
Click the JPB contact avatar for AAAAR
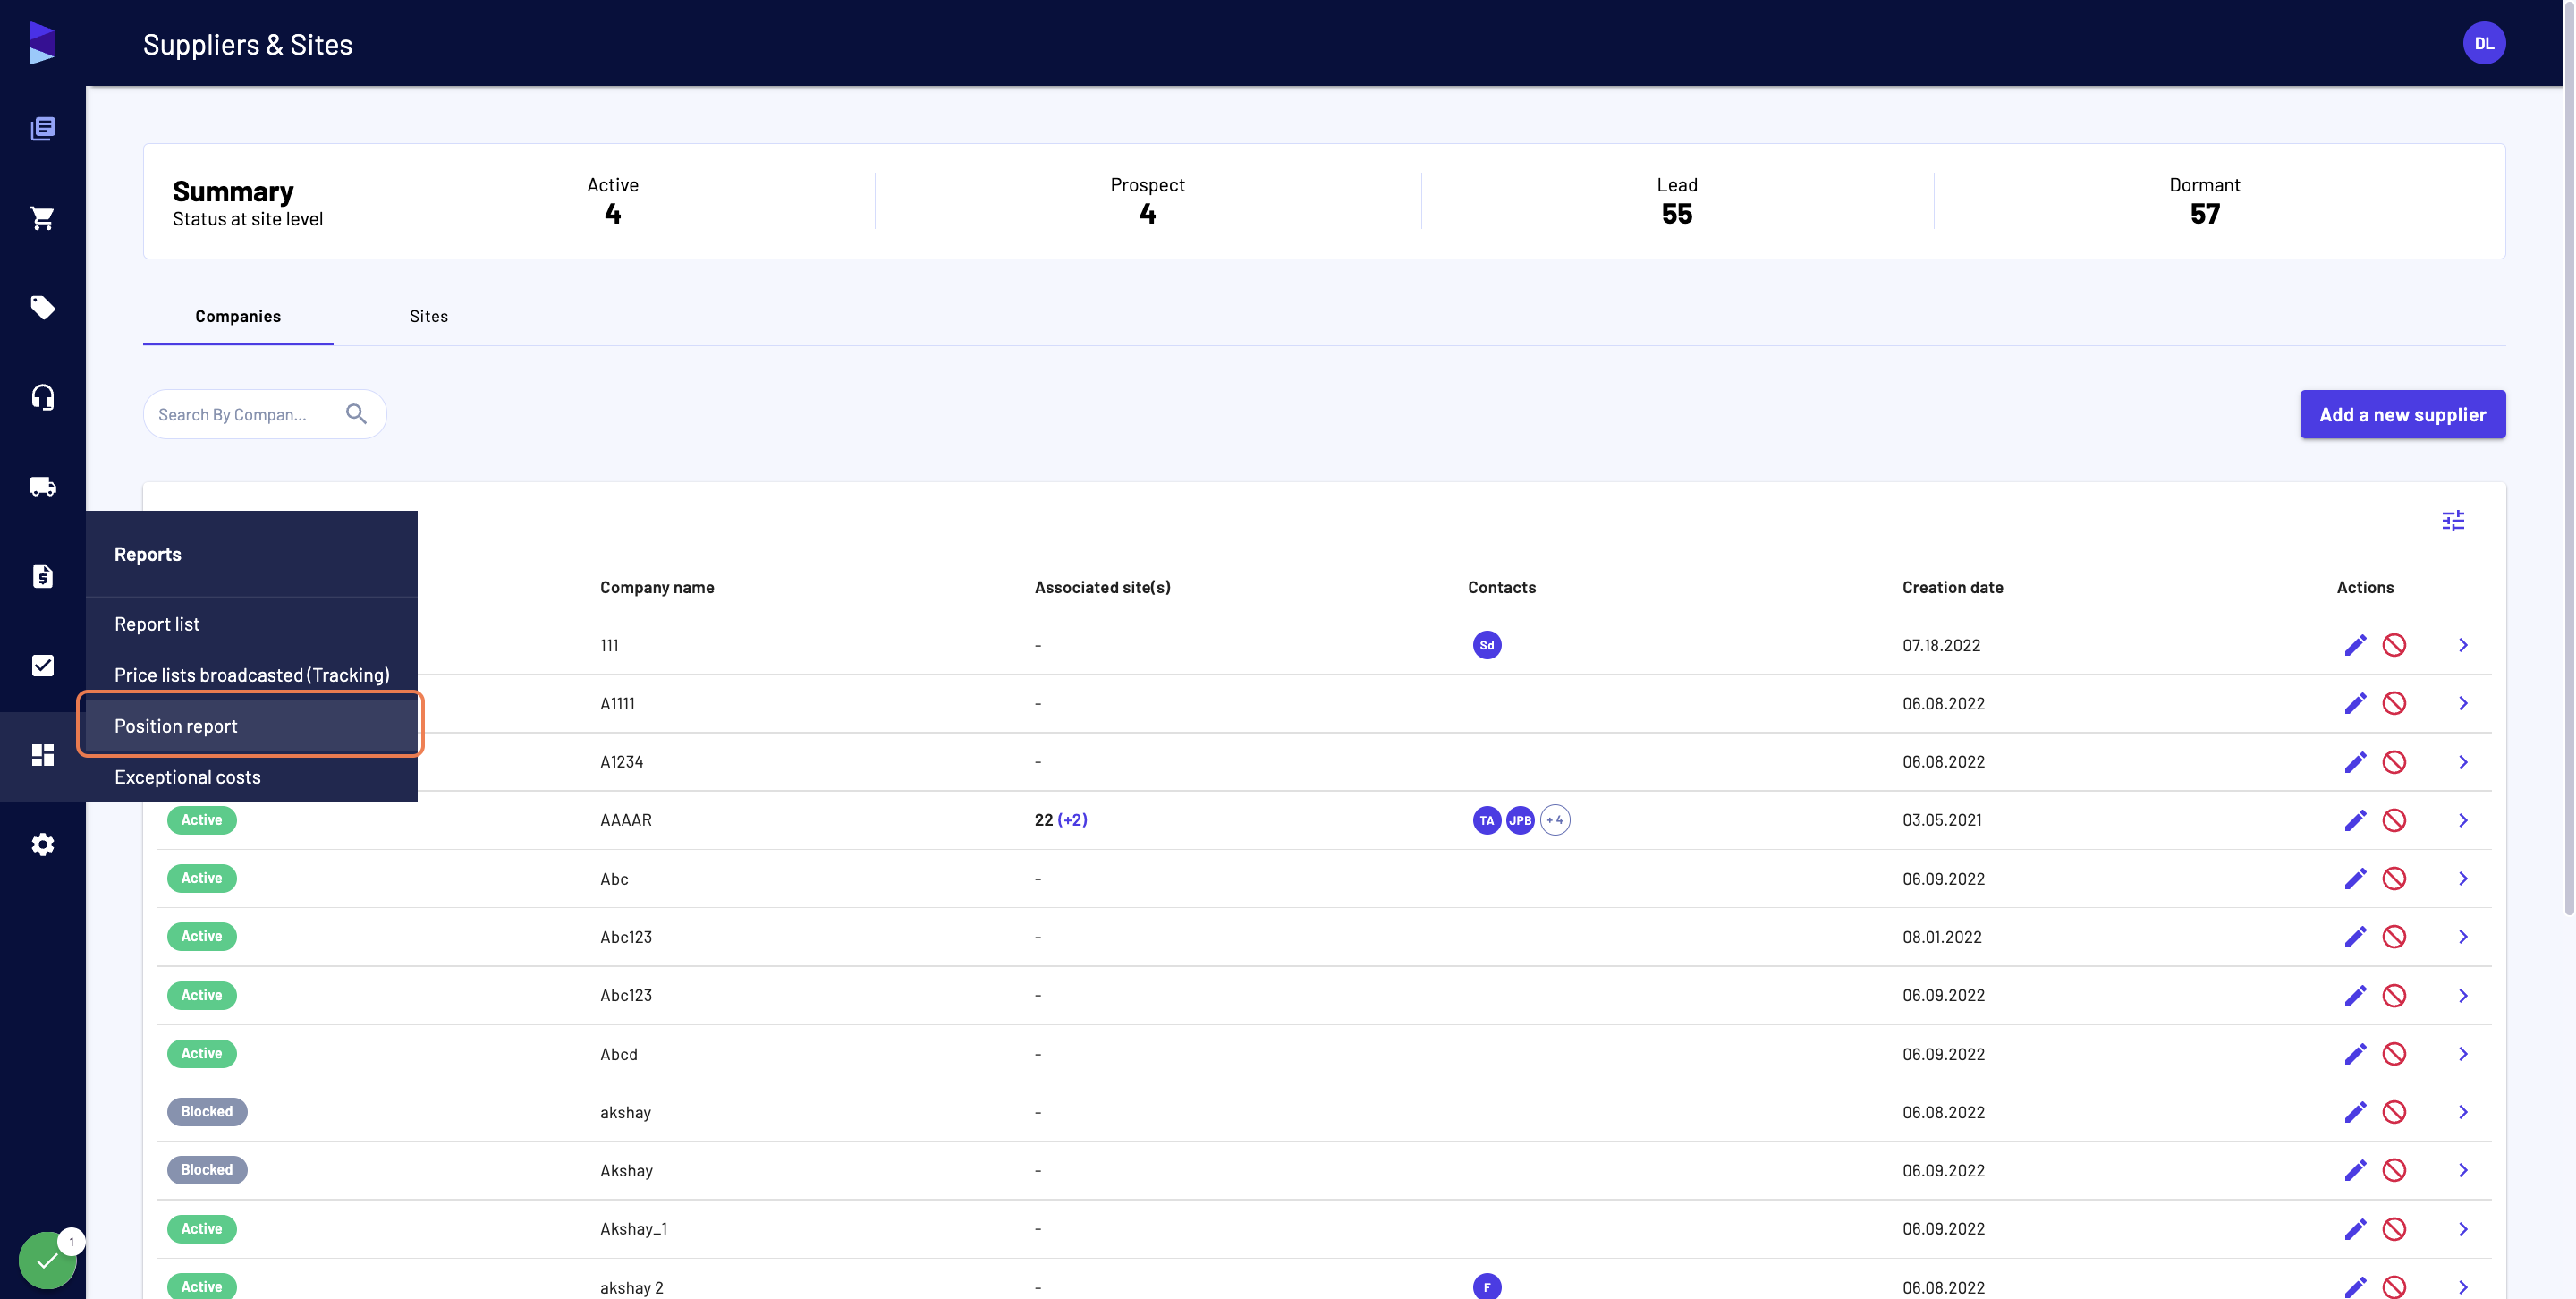tap(1520, 820)
